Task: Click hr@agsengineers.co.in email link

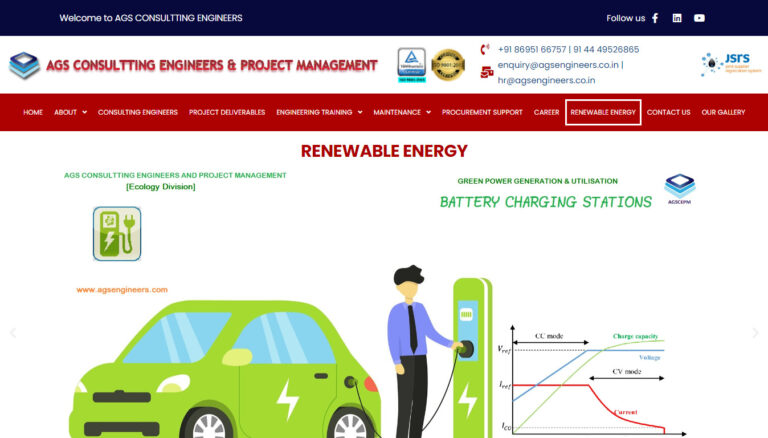Action: [x=546, y=80]
